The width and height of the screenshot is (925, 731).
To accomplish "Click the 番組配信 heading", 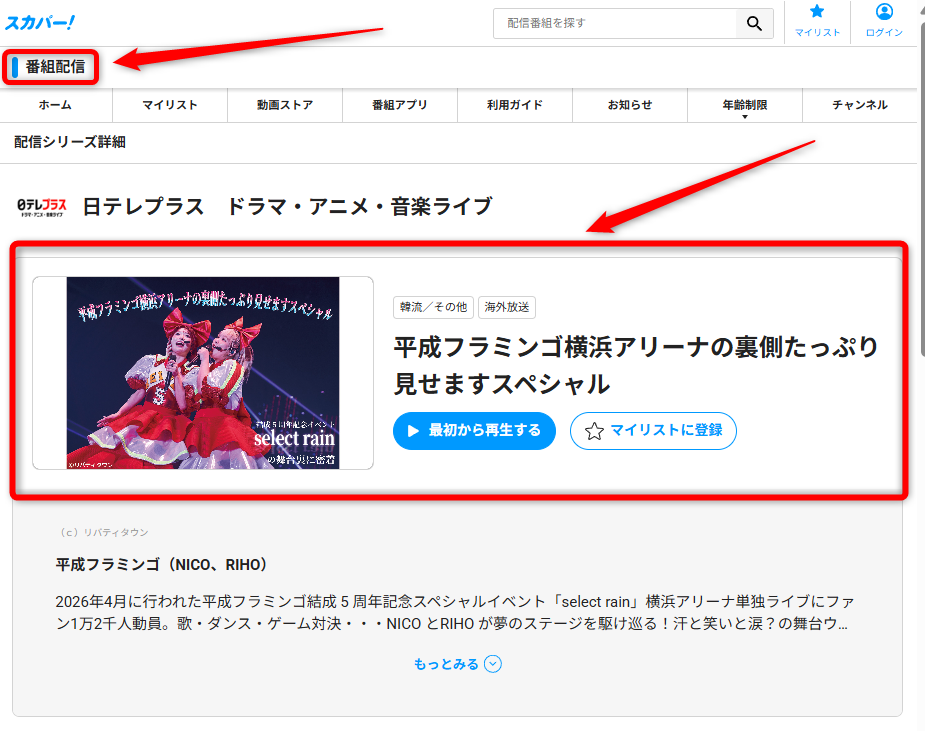I will click(x=55, y=67).
